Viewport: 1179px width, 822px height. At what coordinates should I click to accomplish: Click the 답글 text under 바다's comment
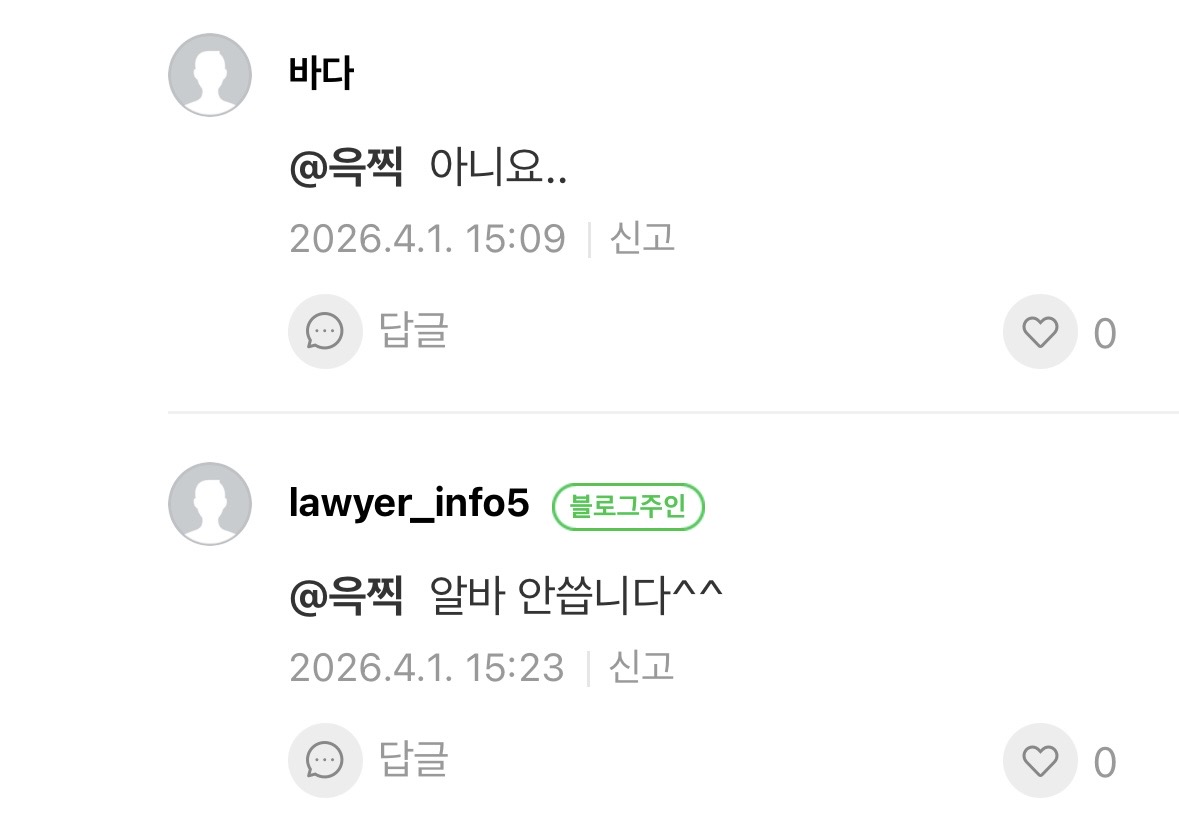tap(414, 331)
